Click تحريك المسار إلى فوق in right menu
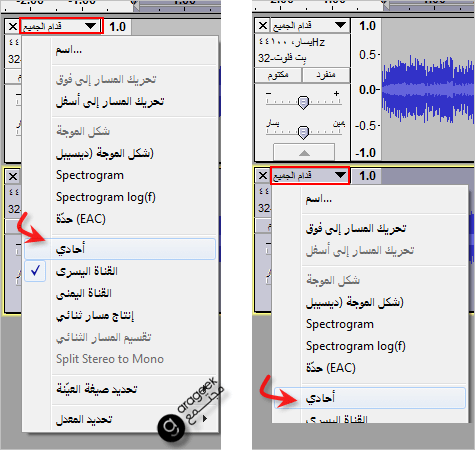The image size is (475, 450). point(356,229)
